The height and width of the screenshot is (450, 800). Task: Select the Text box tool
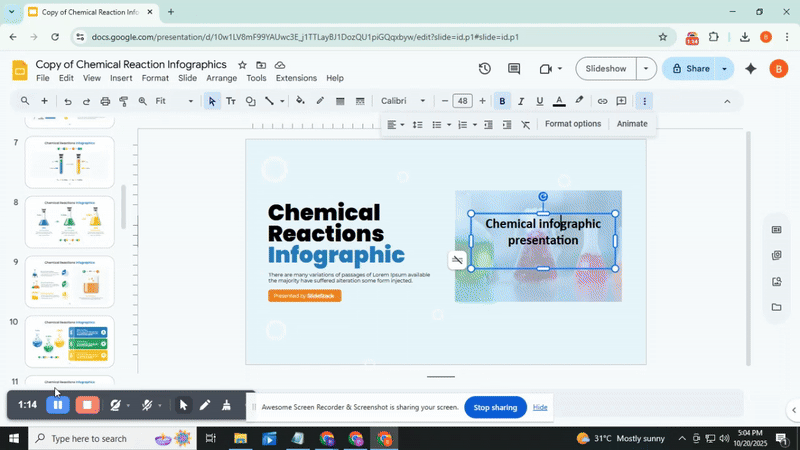pyautogui.click(x=231, y=101)
